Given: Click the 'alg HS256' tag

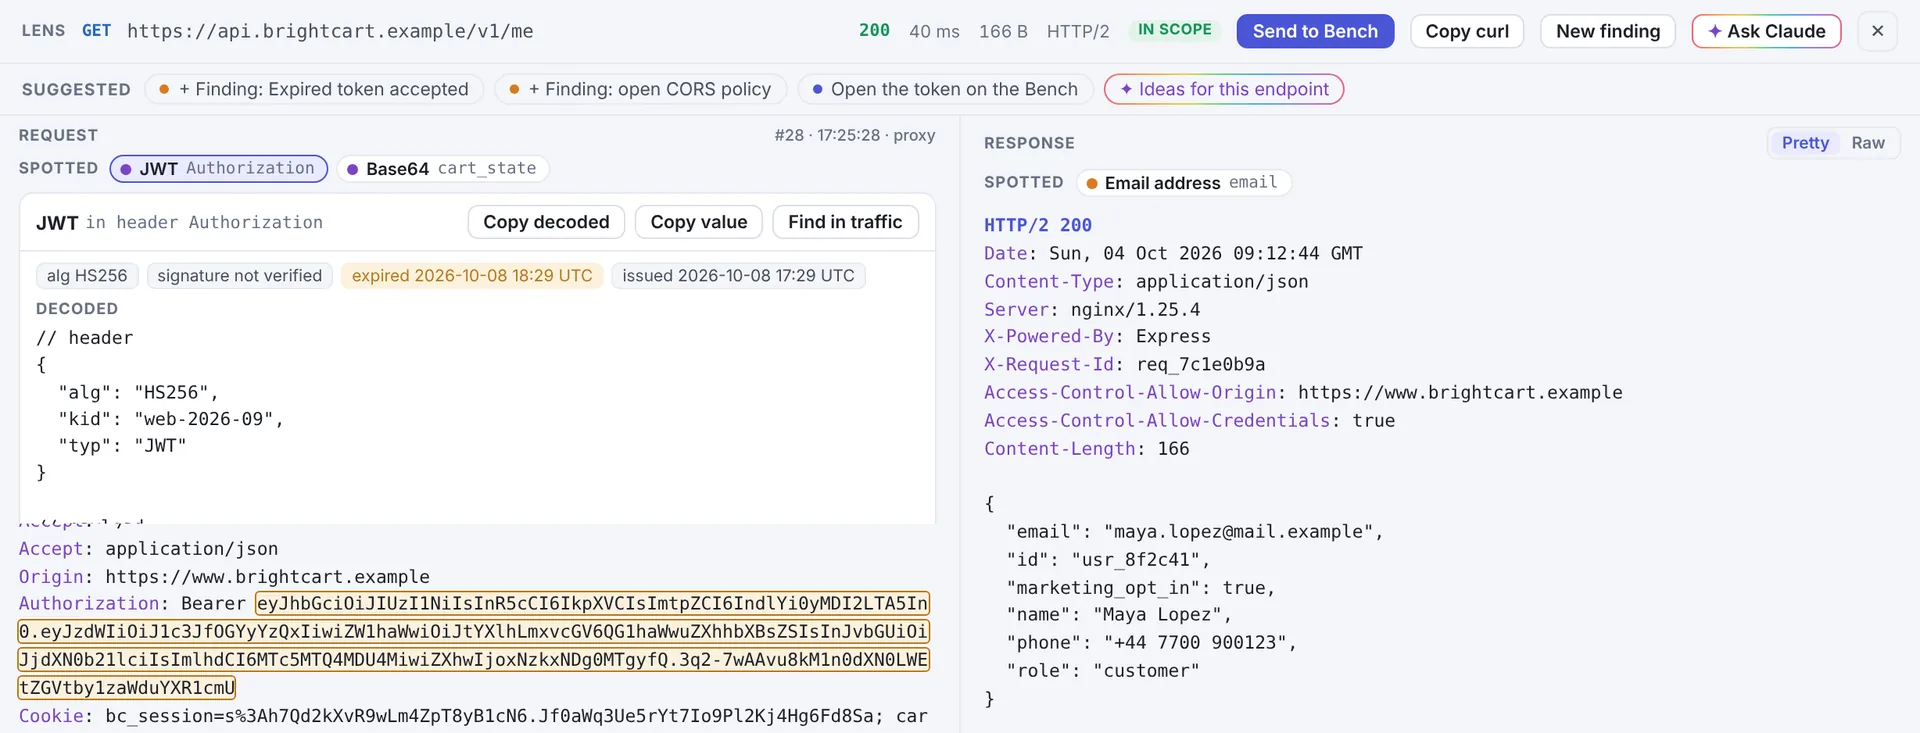Looking at the screenshot, I should (x=87, y=275).
